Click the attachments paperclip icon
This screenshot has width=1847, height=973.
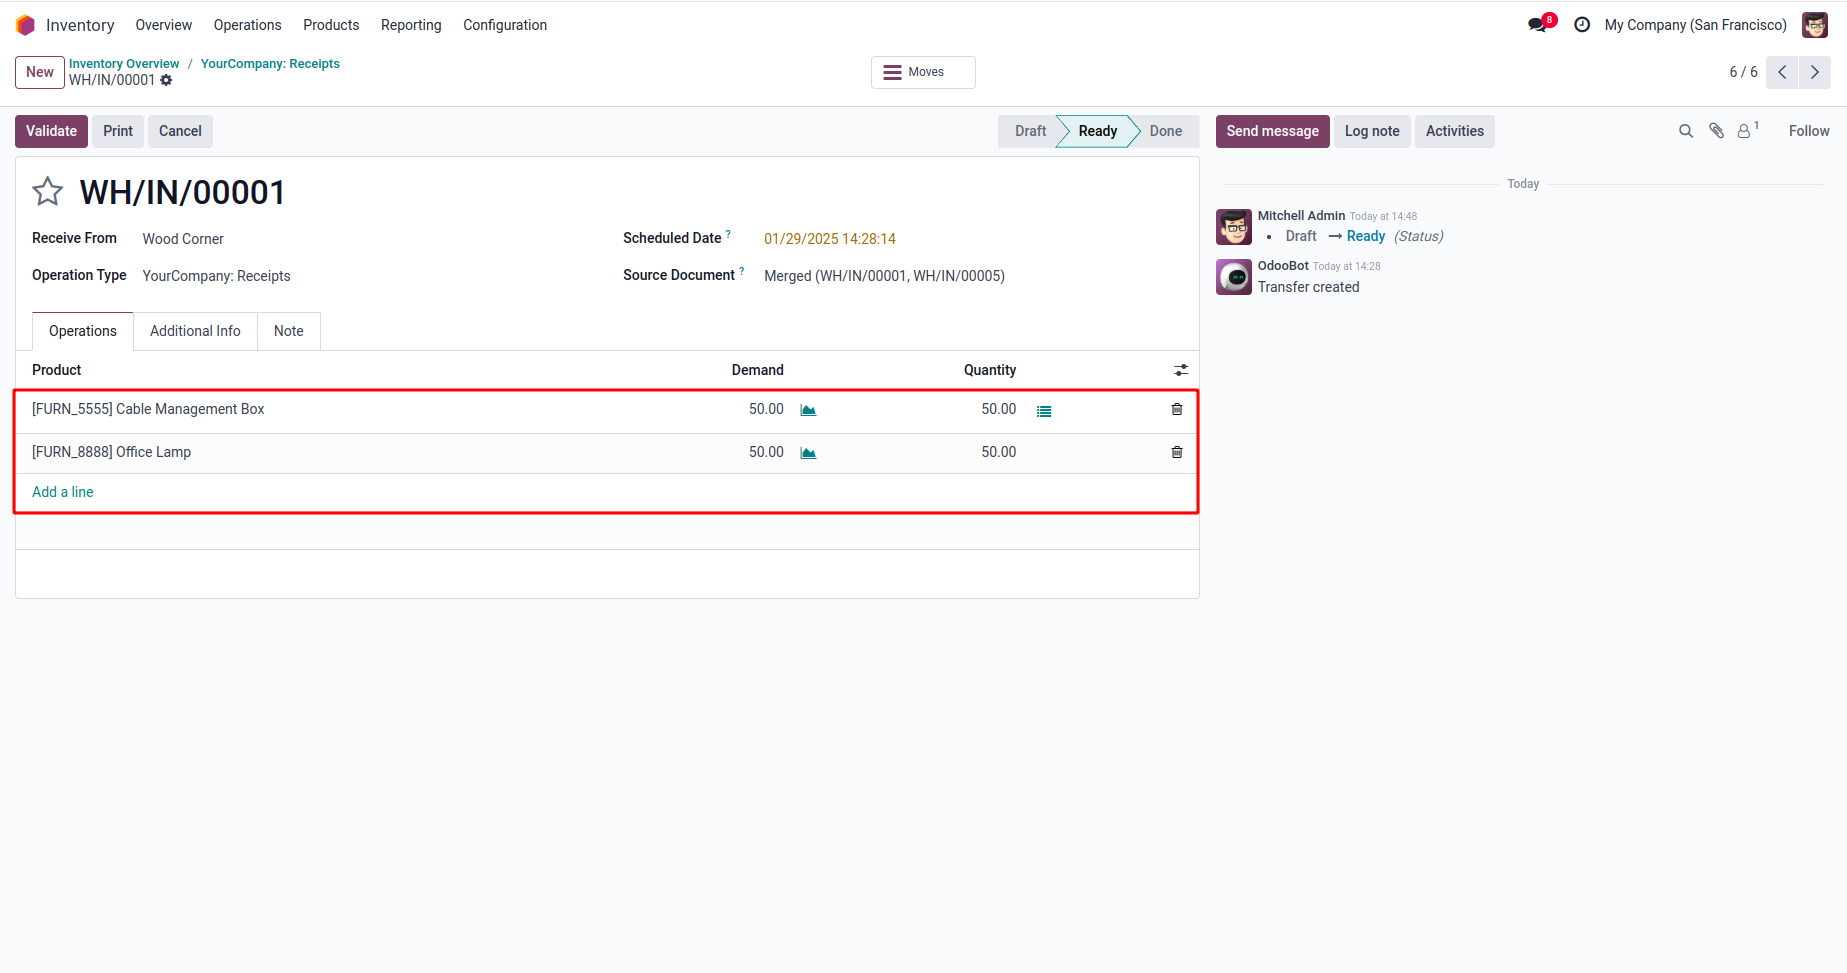tap(1716, 131)
